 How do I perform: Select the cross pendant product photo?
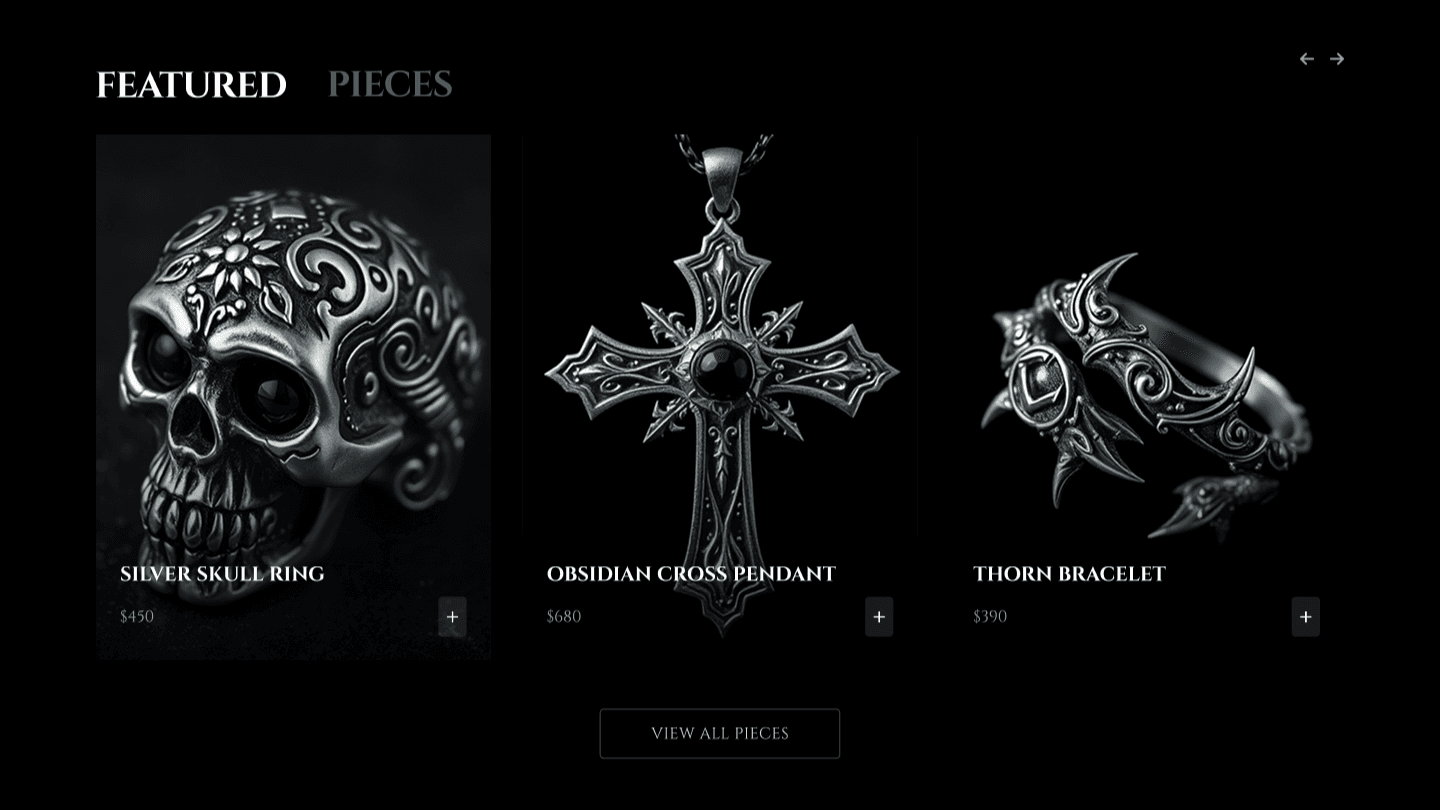coord(720,397)
